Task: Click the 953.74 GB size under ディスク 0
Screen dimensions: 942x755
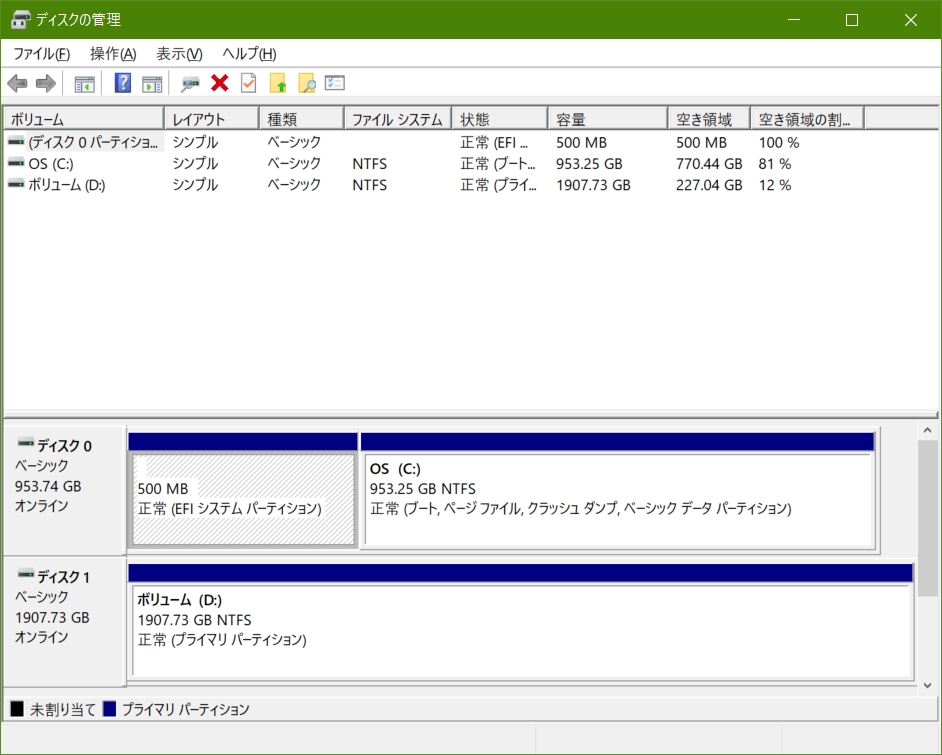Action: coord(48,486)
